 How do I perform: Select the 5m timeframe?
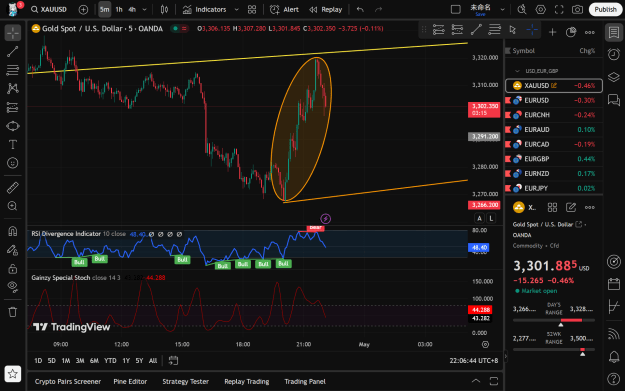104,10
